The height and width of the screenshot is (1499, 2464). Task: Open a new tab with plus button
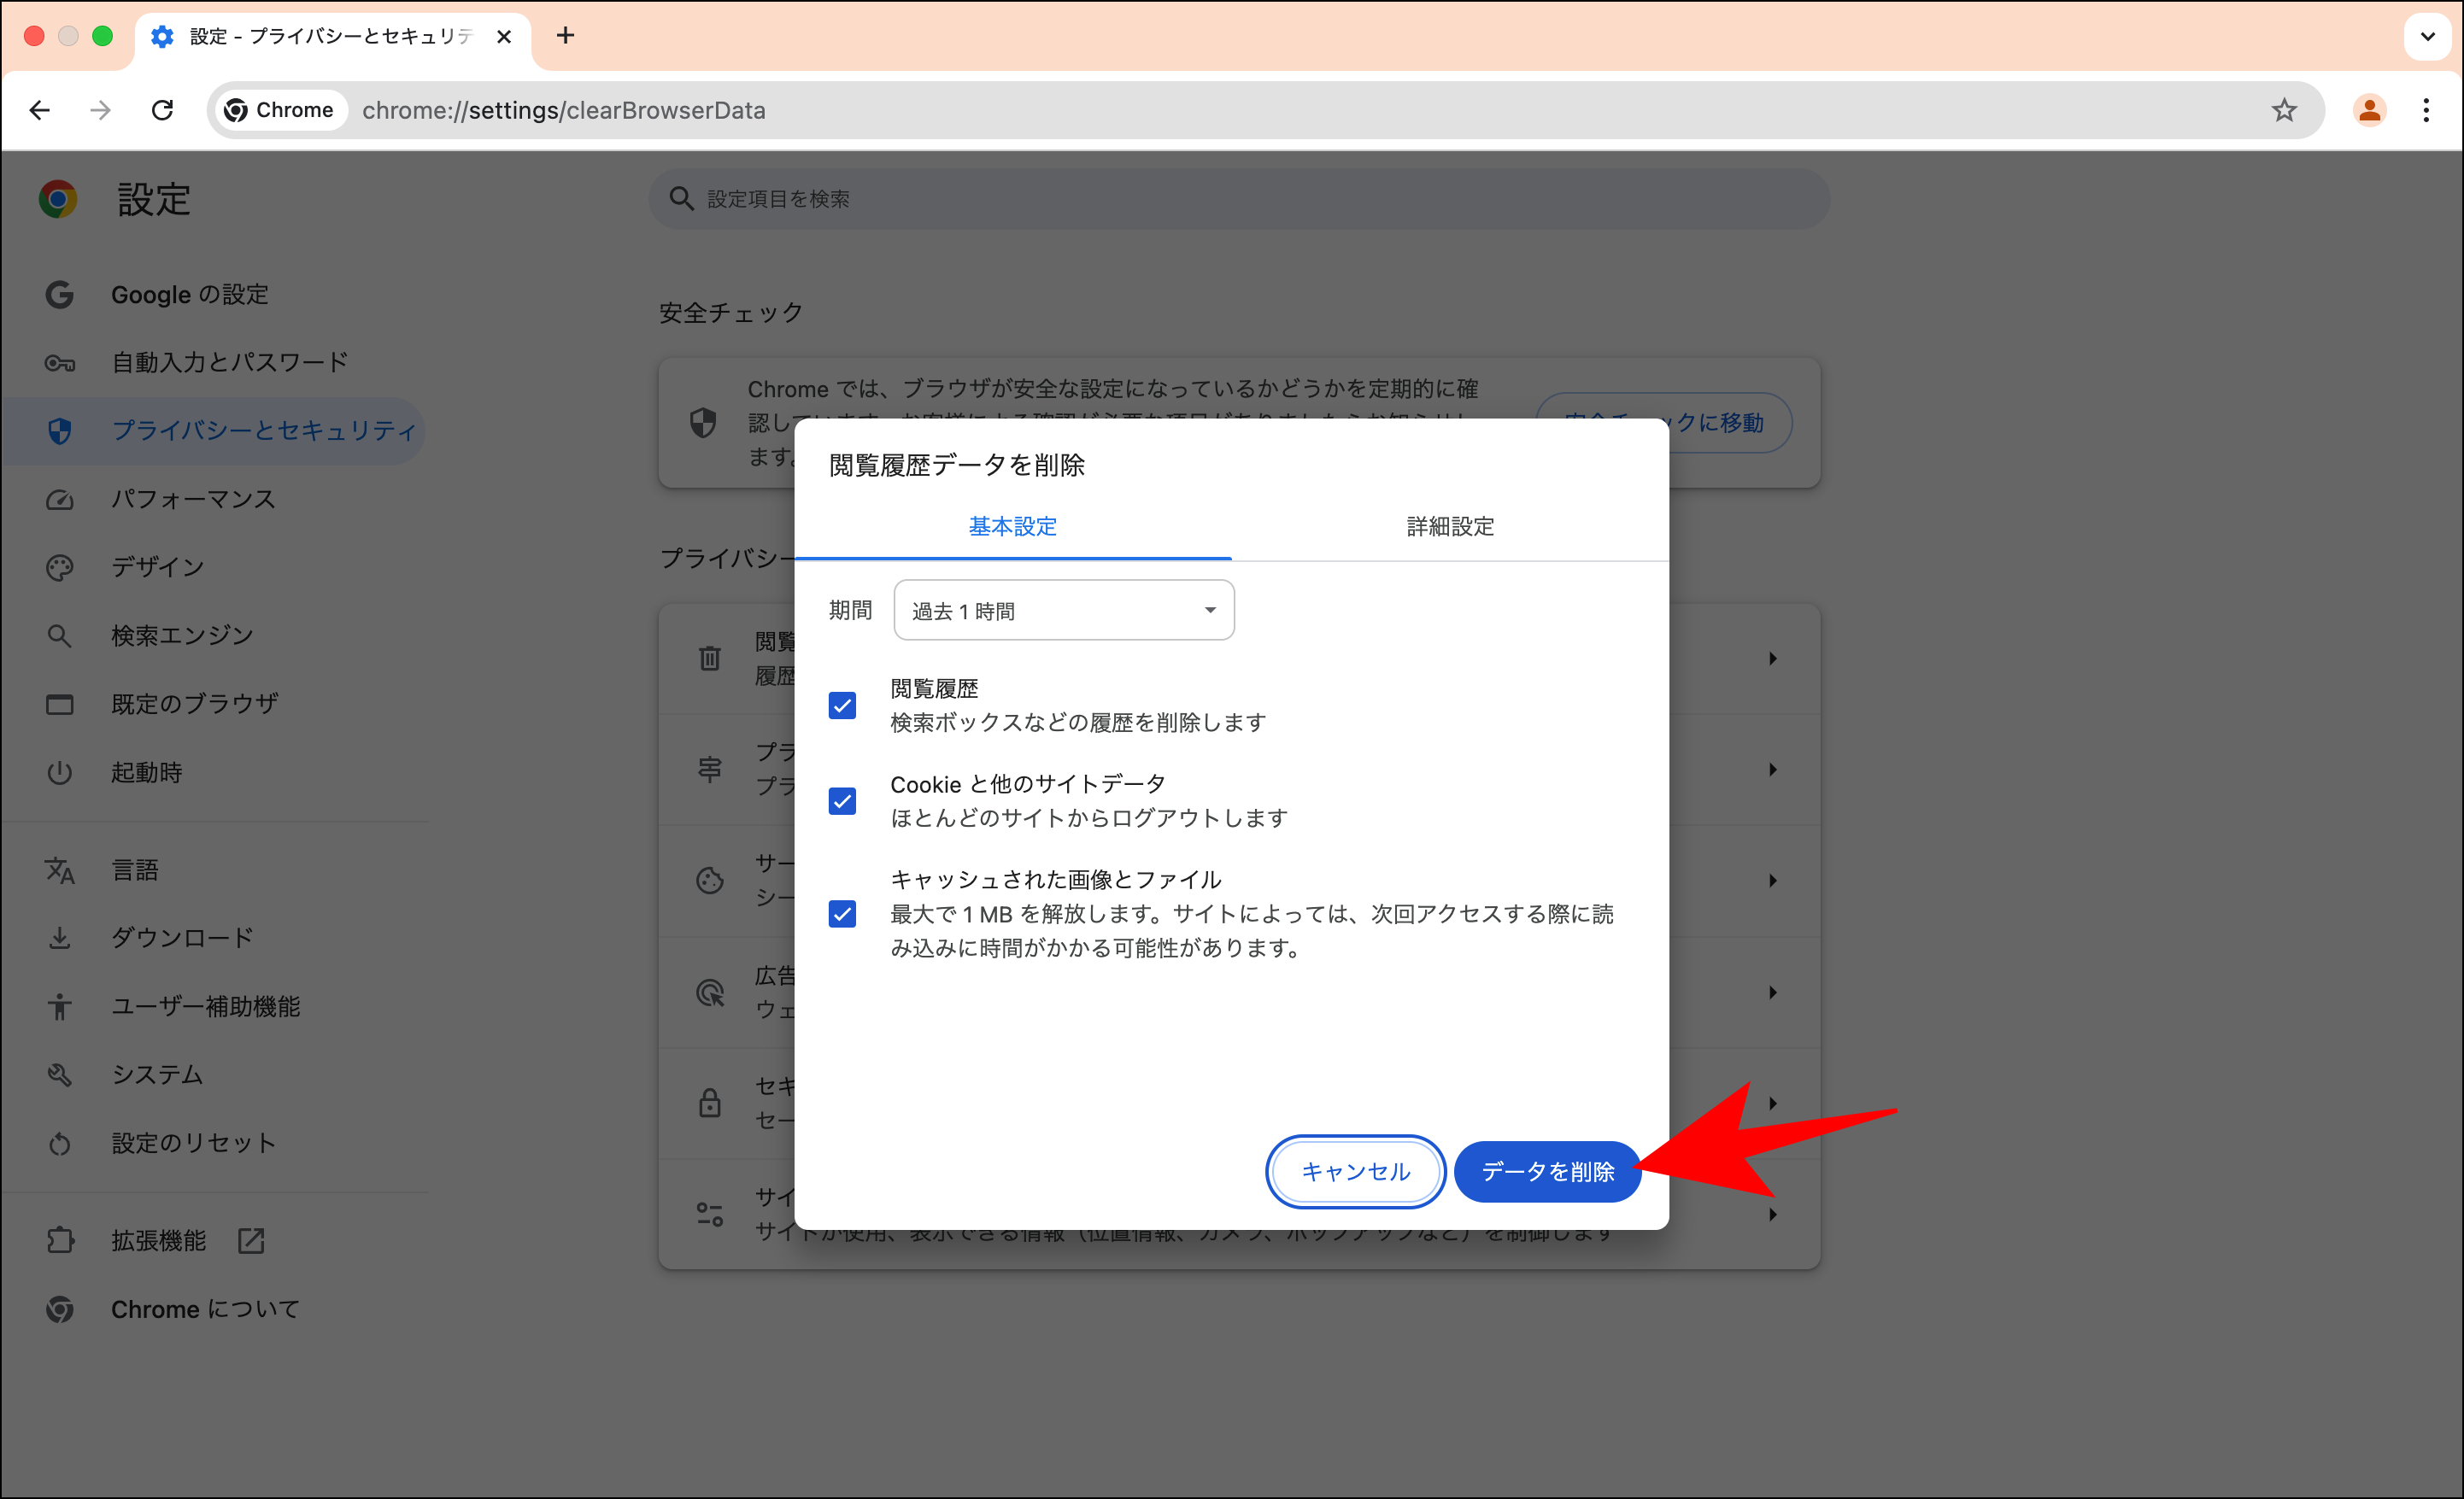pyautogui.click(x=566, y=36)
